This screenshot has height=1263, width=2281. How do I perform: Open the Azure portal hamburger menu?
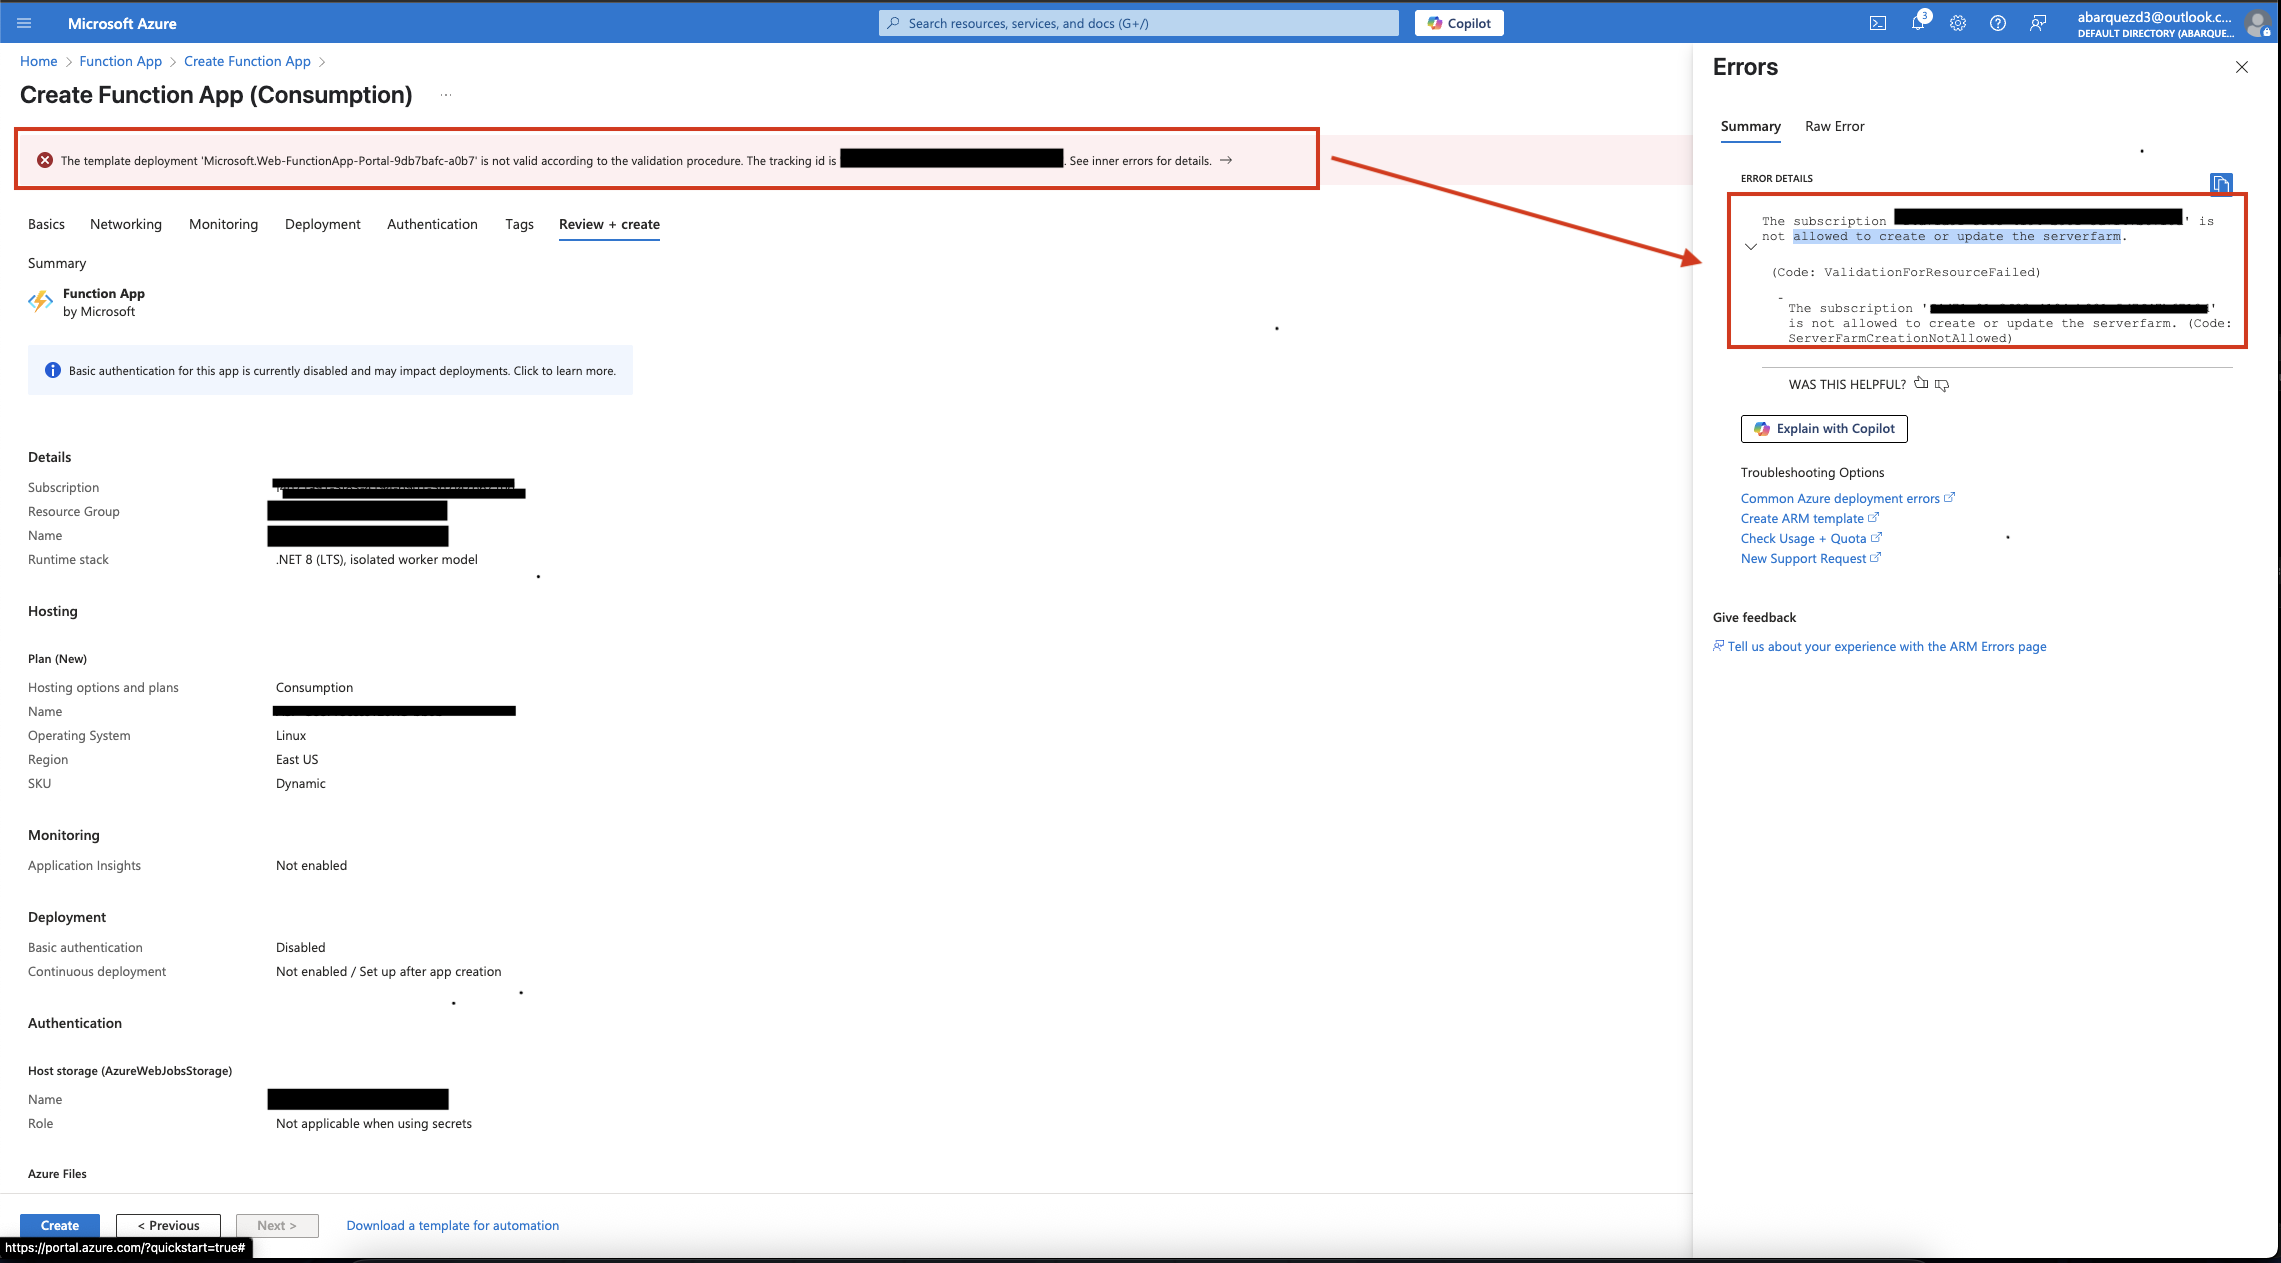24,23
